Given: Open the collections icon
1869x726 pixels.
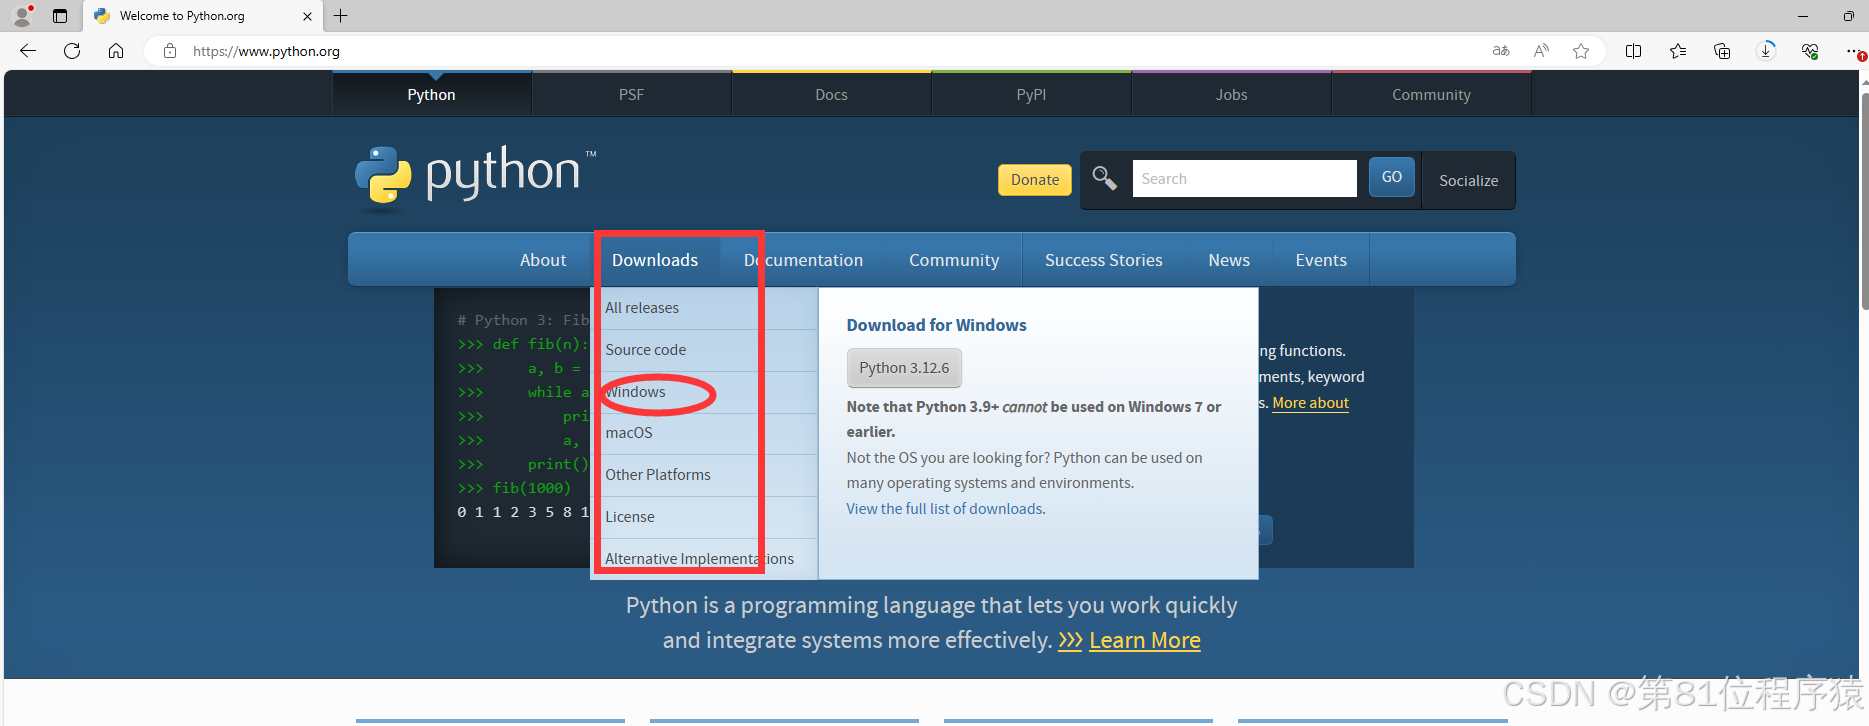Looking at the screenshot, I should pyautogui.click(x=1722, y=51).
